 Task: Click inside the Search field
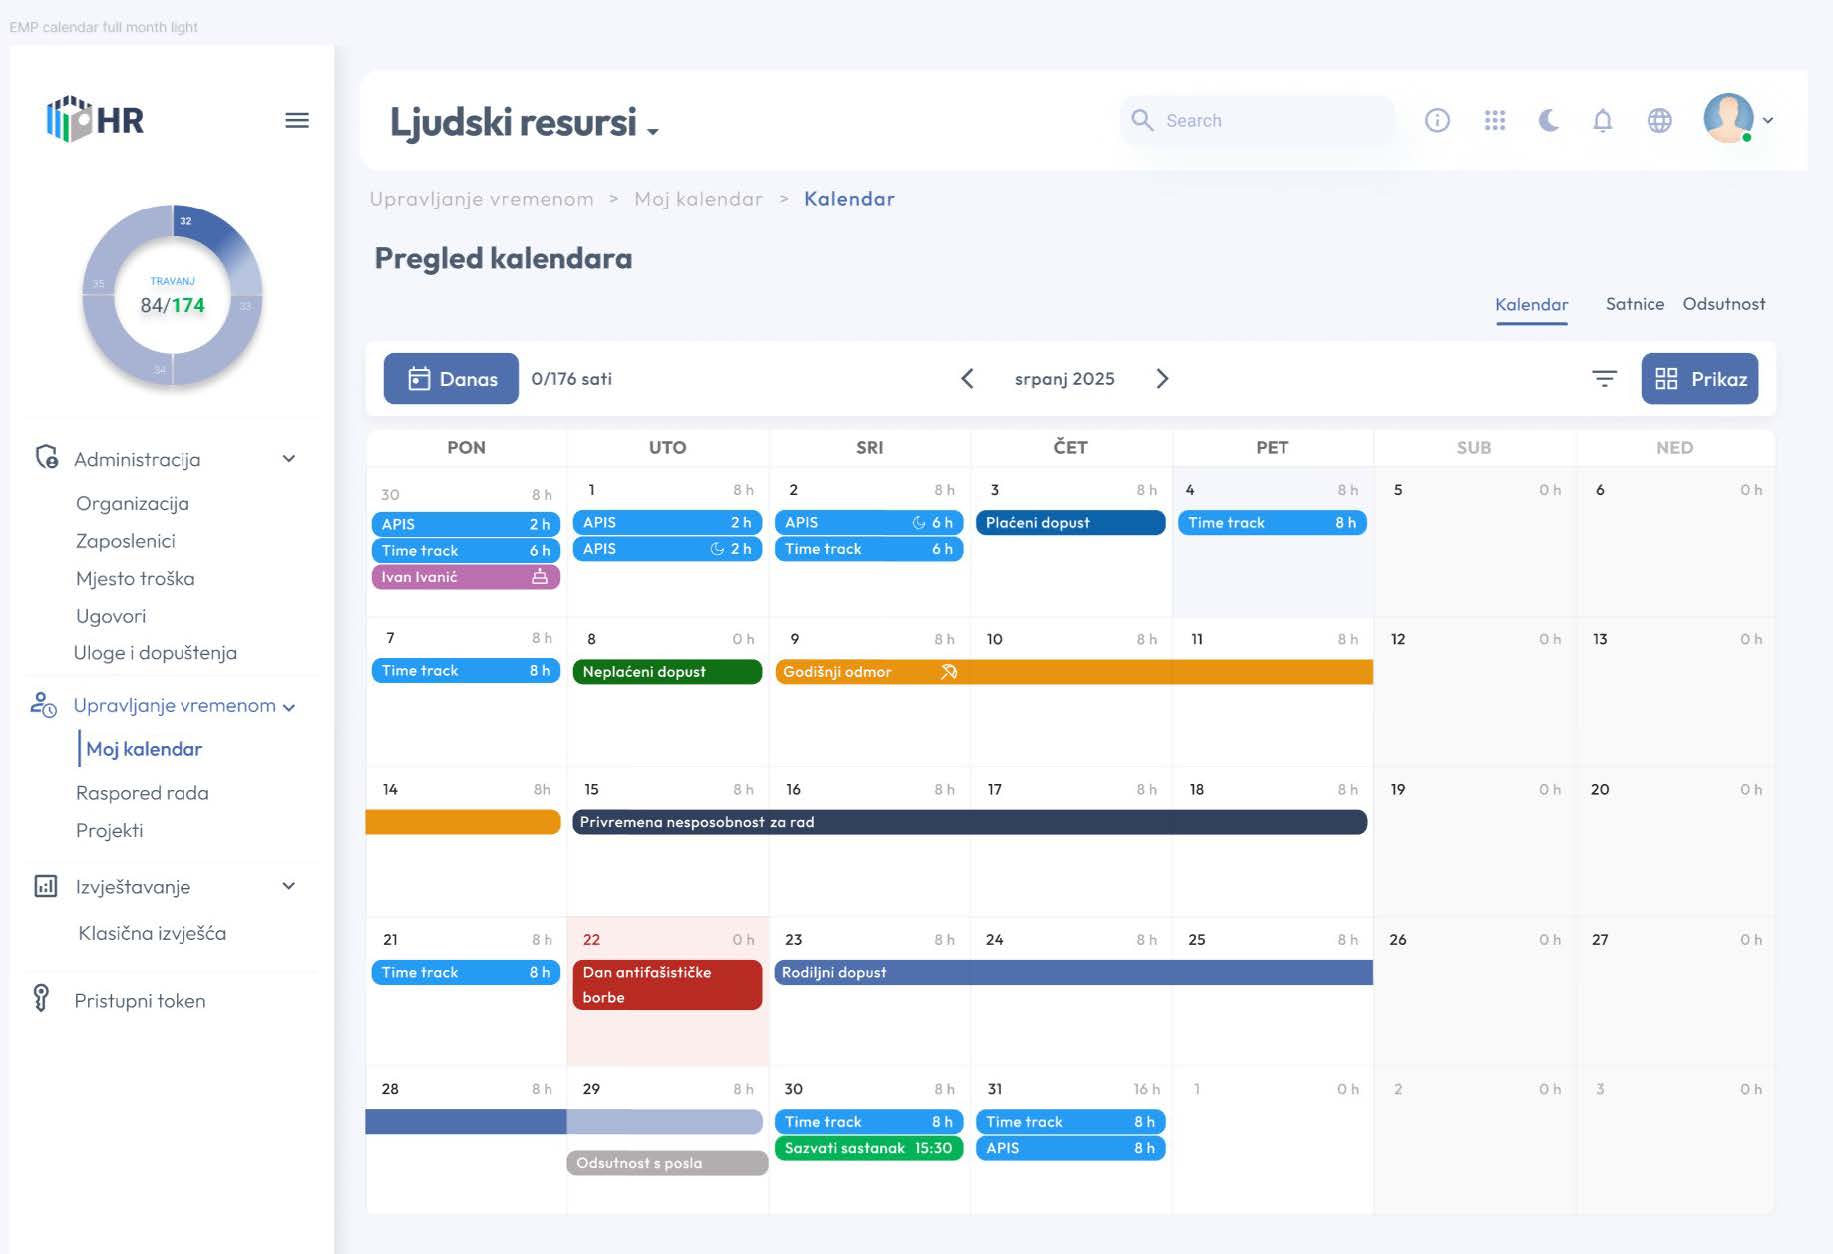click(1255, 120)
